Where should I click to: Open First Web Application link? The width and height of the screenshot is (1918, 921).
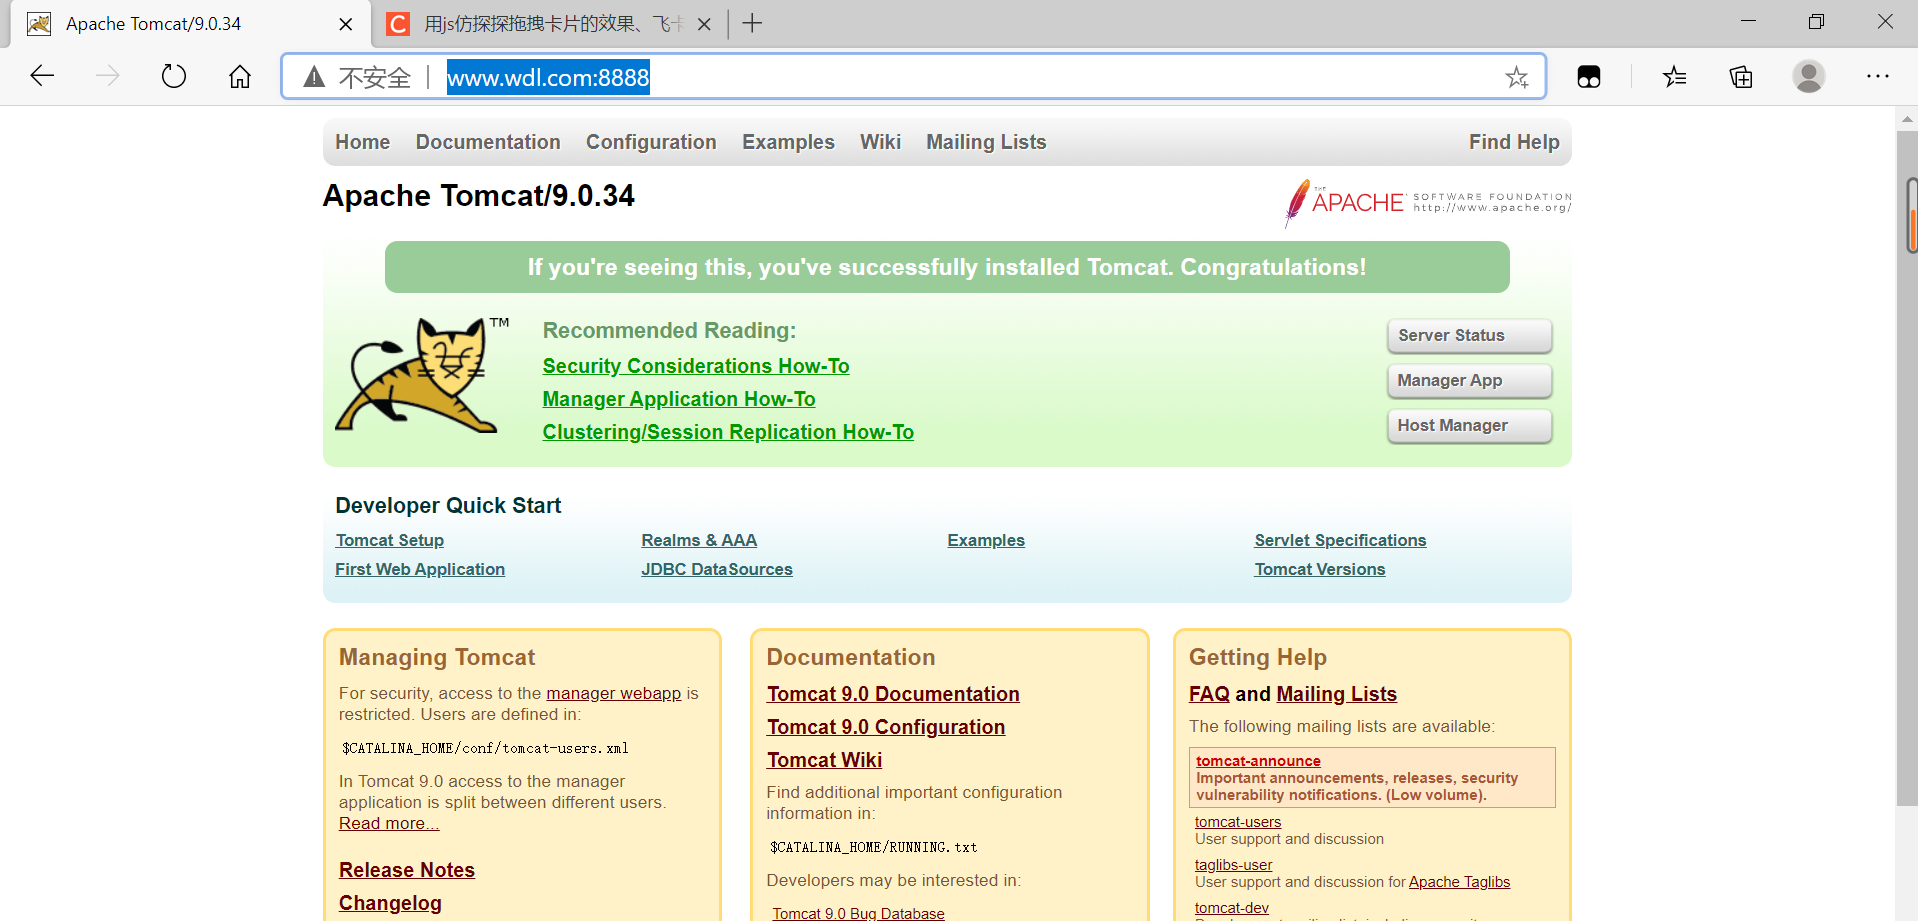click(420, 569)
